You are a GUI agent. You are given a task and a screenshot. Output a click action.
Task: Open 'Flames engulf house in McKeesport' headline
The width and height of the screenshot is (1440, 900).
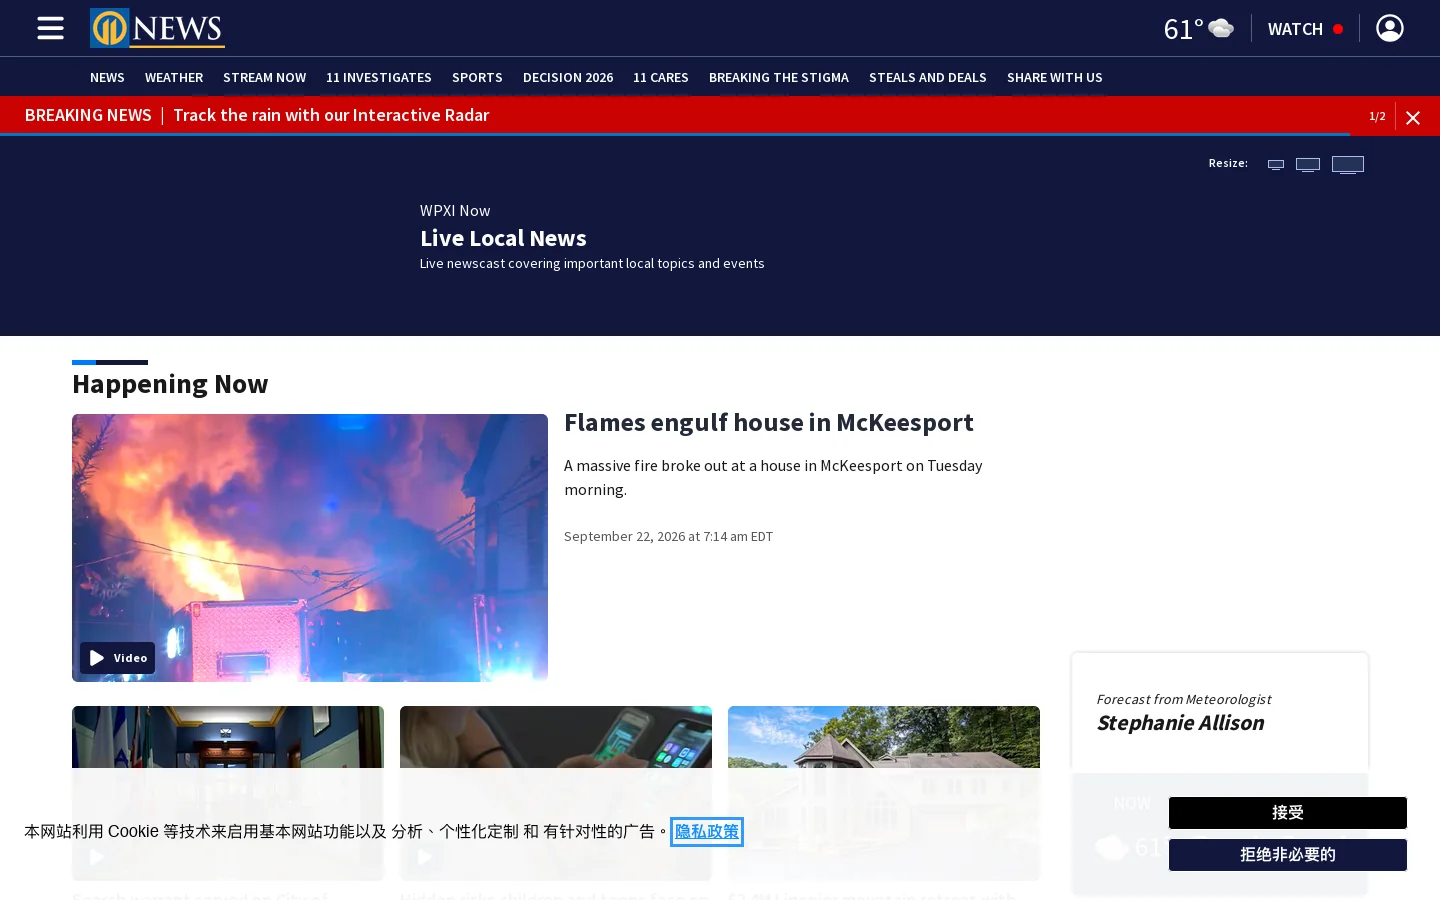coord(769,422)
